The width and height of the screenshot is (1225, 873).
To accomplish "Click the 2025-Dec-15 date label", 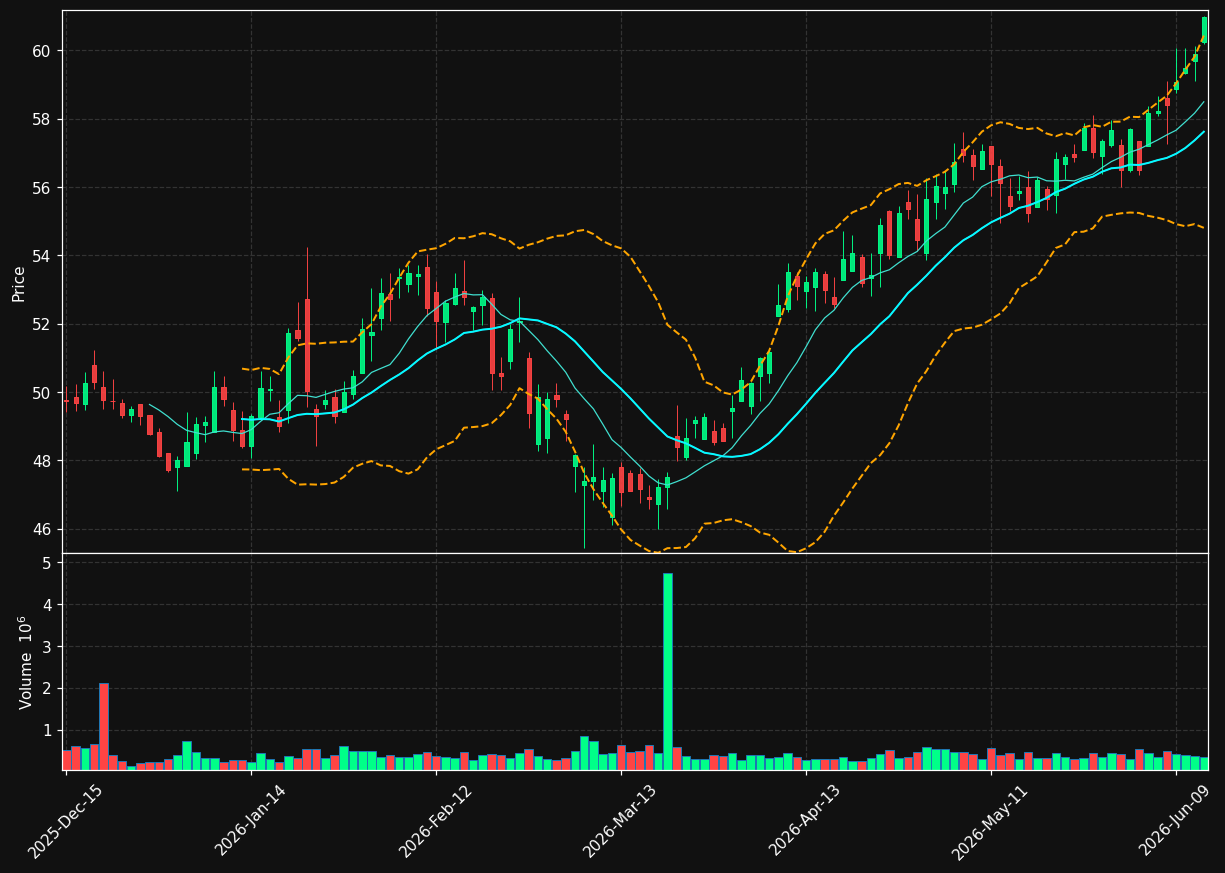I will [x=66, y=822].
